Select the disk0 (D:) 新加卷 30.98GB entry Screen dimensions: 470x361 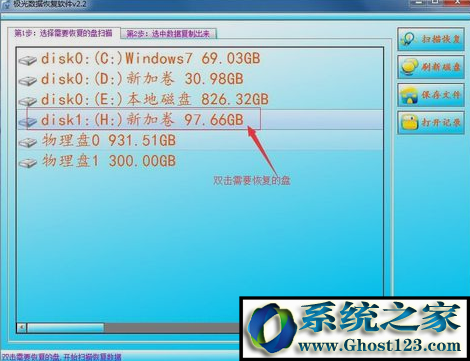click(142, 79)
